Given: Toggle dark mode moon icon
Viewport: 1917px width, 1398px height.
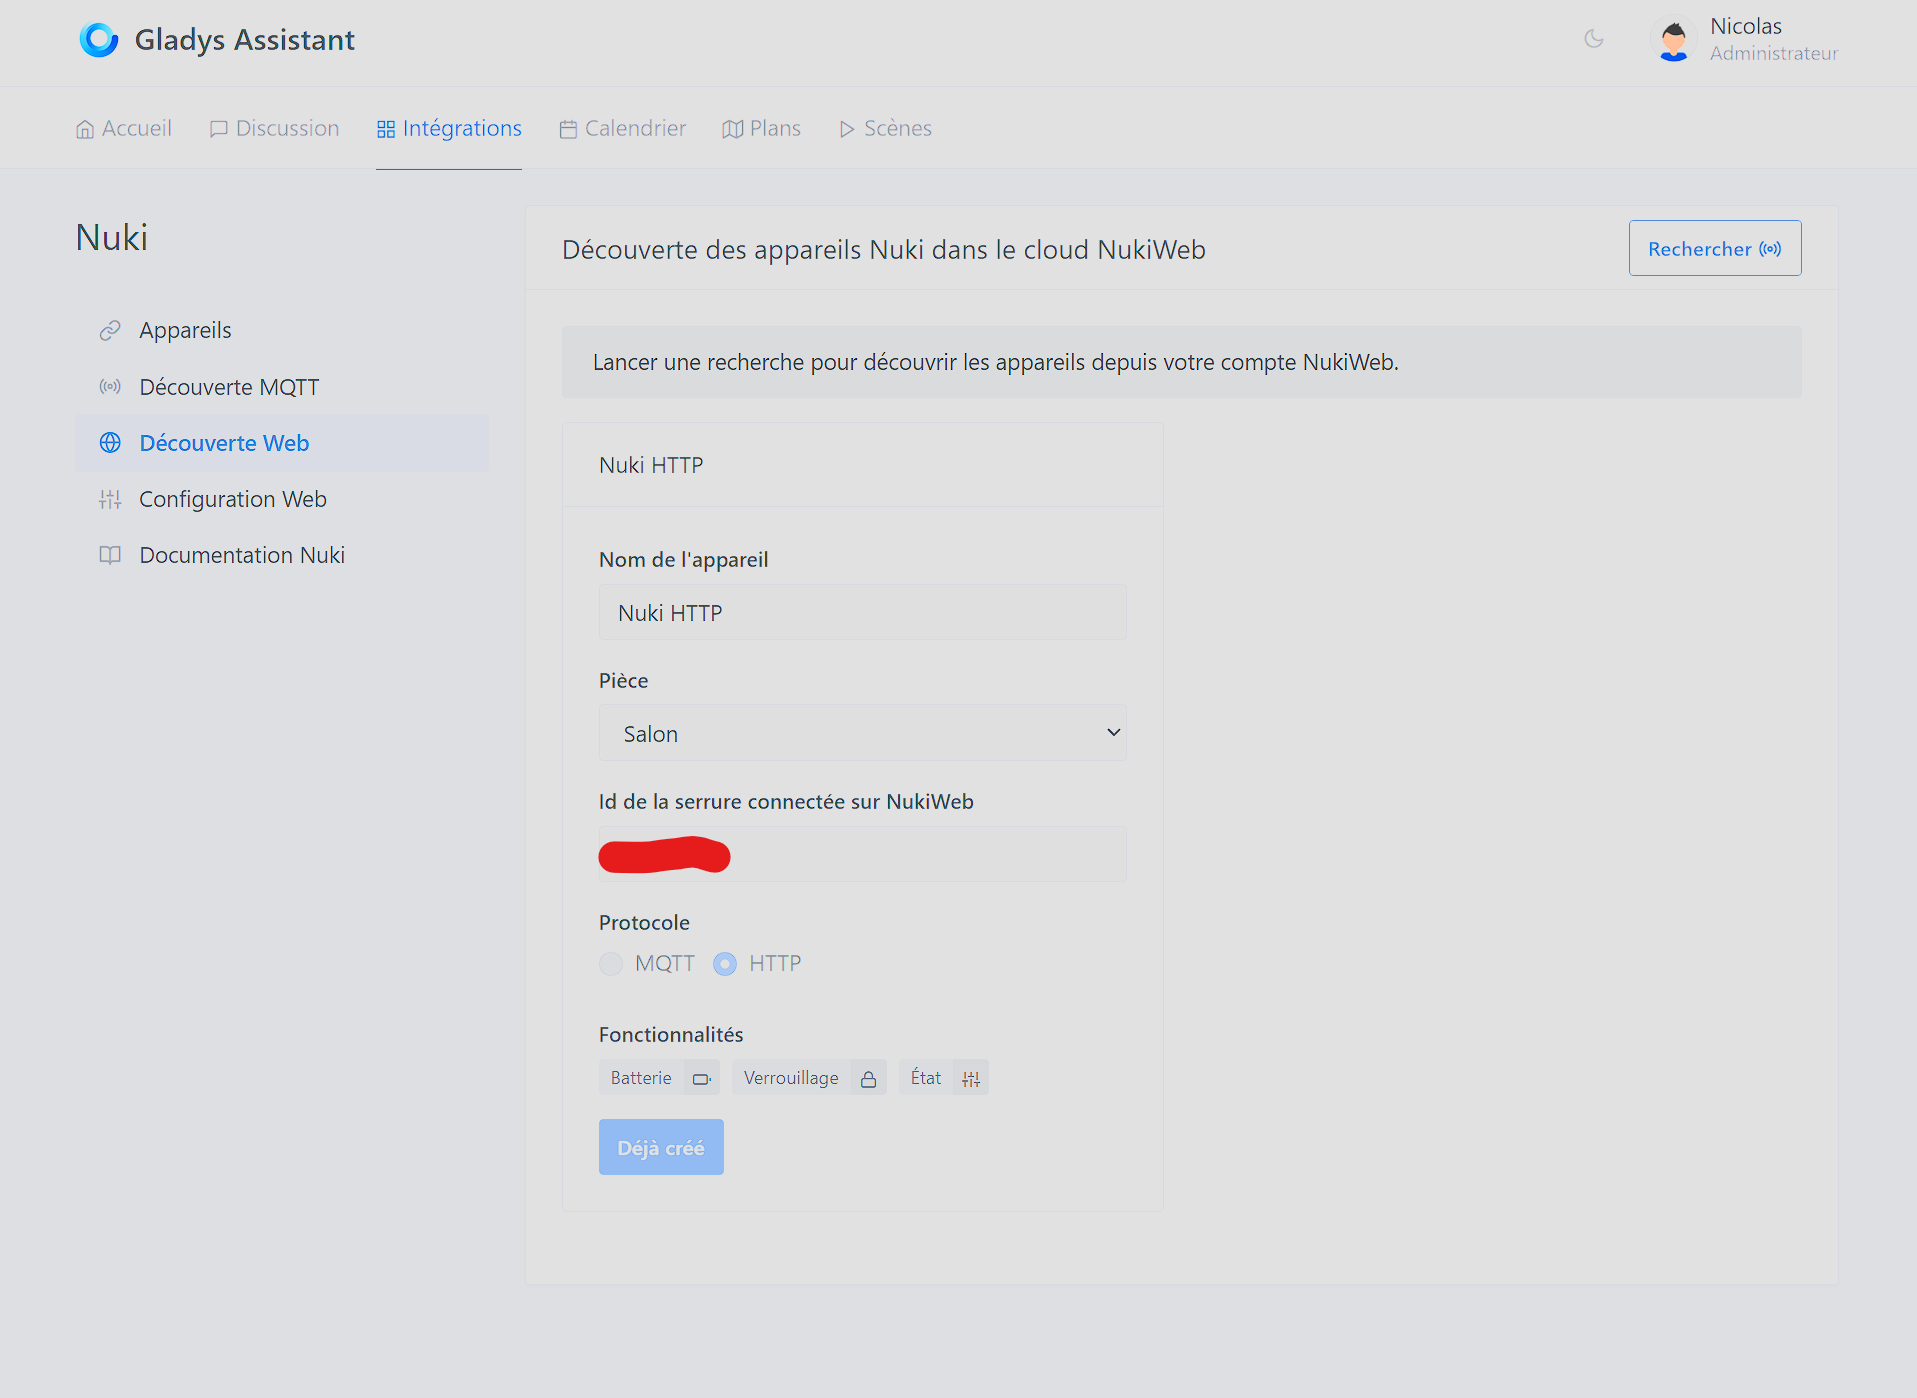Looking at the screenshot, I should [1594, 39].
